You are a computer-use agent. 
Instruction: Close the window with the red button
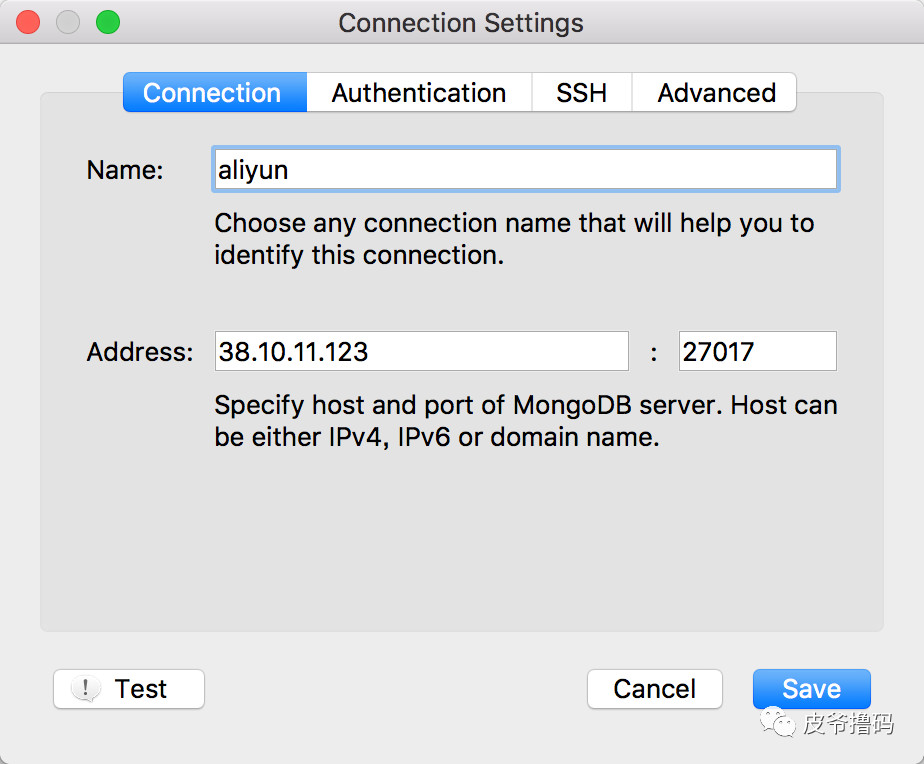pos(28,22)
